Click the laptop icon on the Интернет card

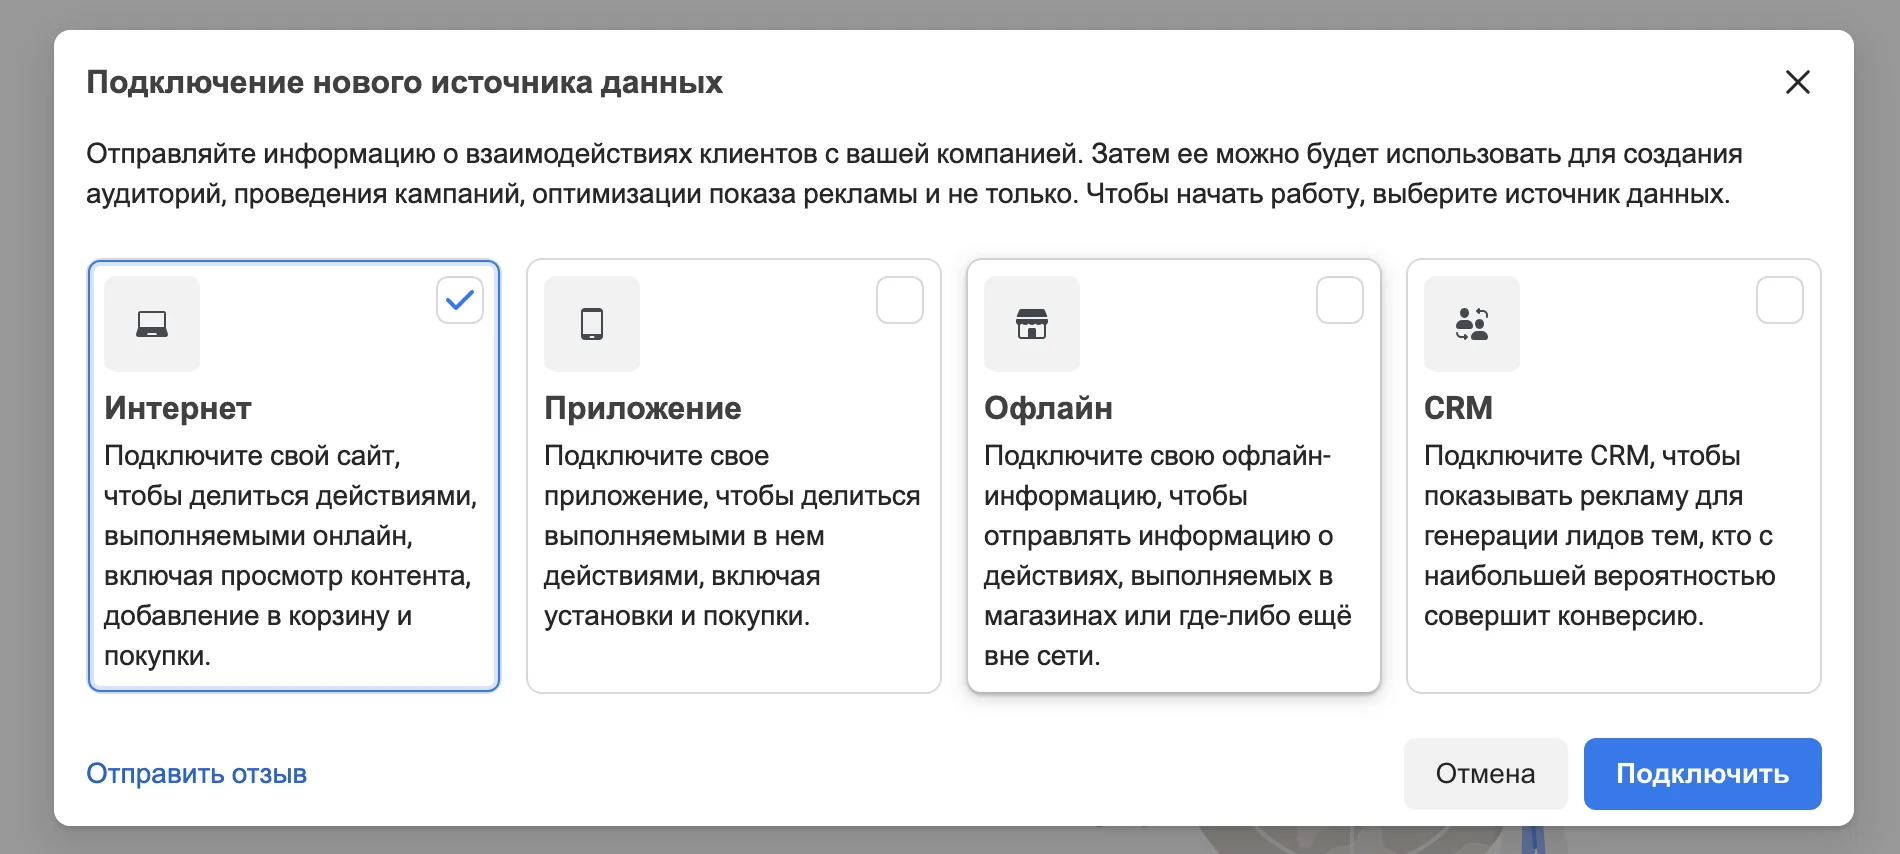pyautogui.click(x=152, y=324)
